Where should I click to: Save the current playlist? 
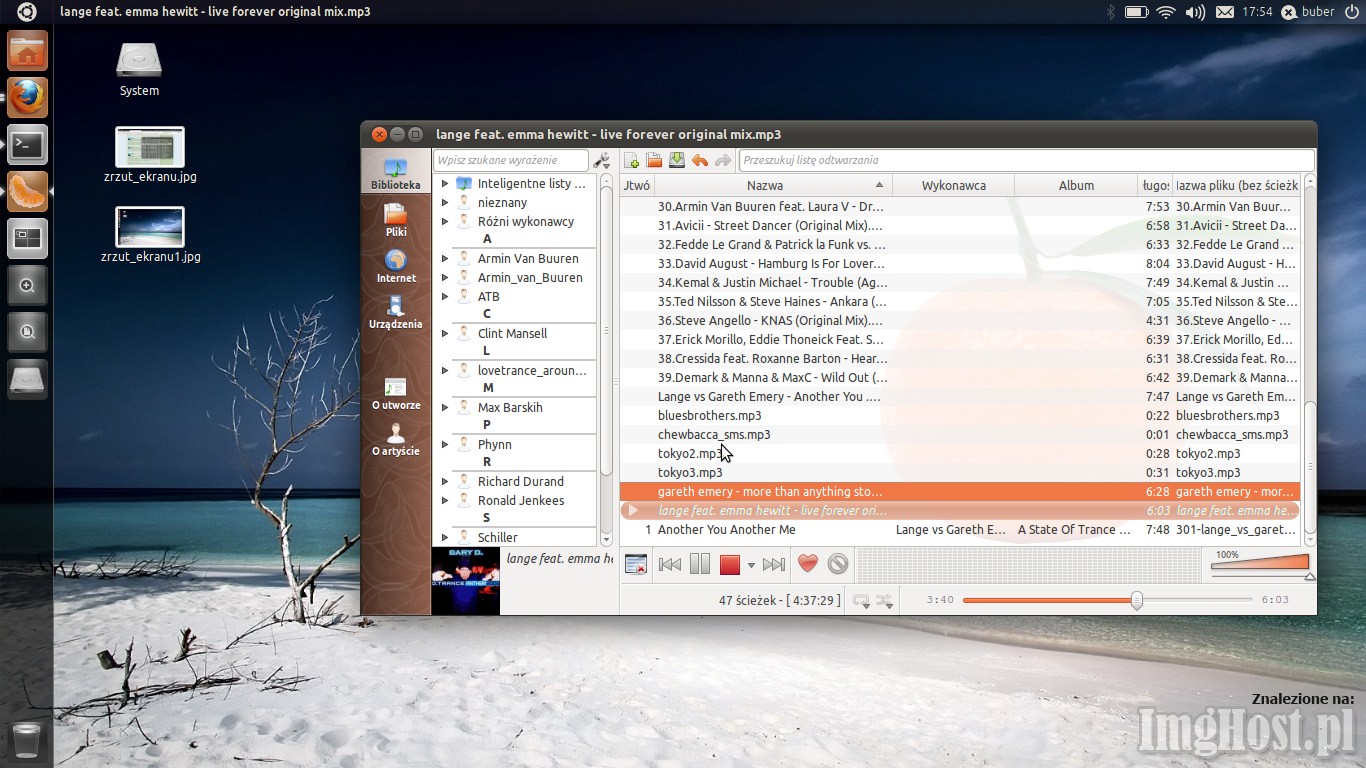point(677,160)
